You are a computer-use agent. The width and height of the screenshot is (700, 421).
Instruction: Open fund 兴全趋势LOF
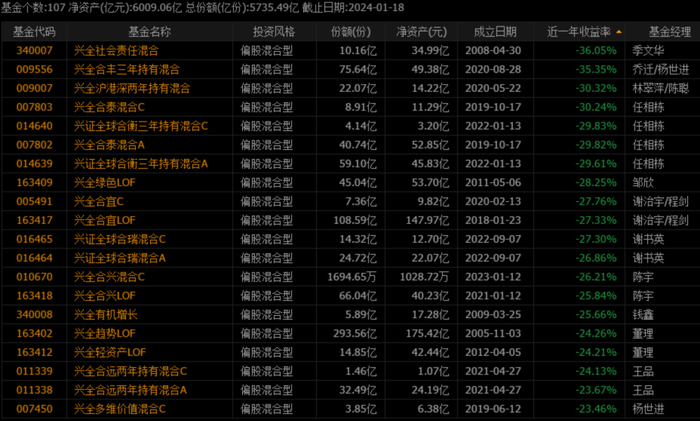coord(104,333)
